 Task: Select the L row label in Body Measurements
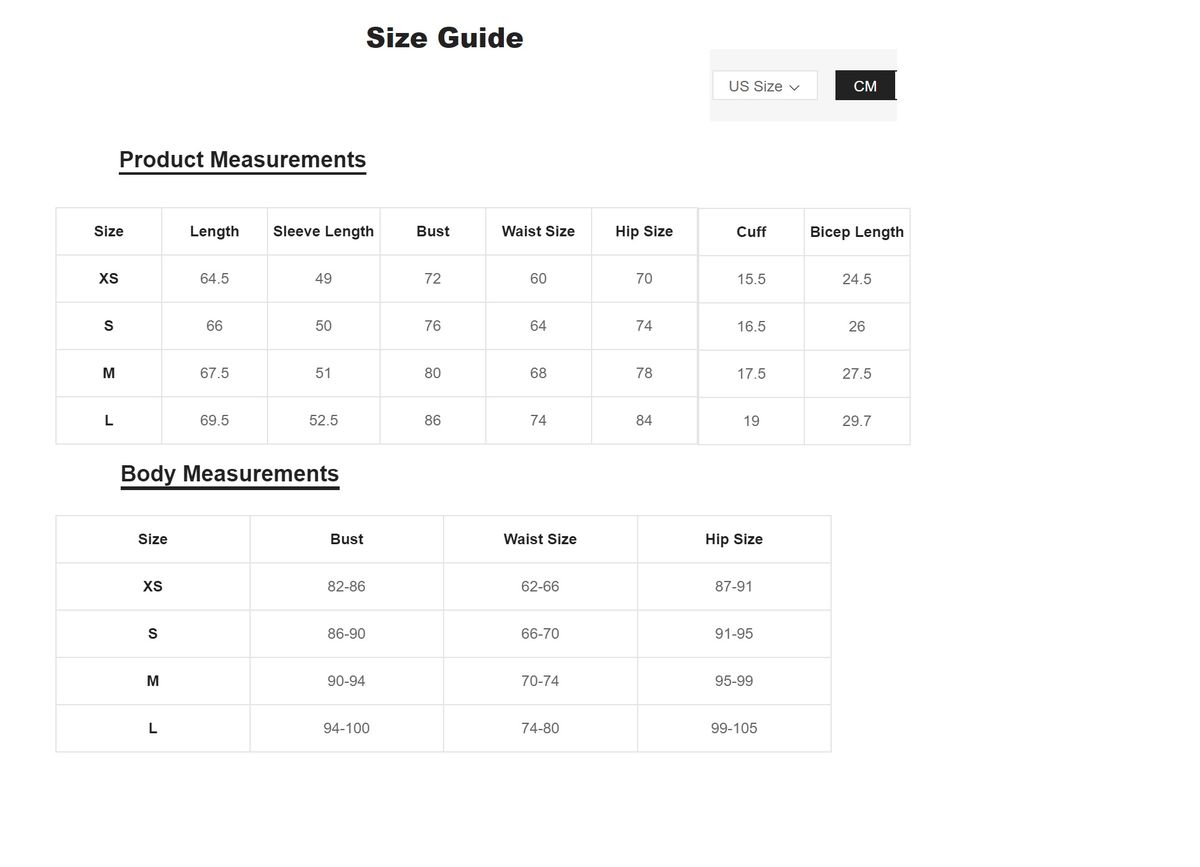pyautogui.click(x=152, y=728)
